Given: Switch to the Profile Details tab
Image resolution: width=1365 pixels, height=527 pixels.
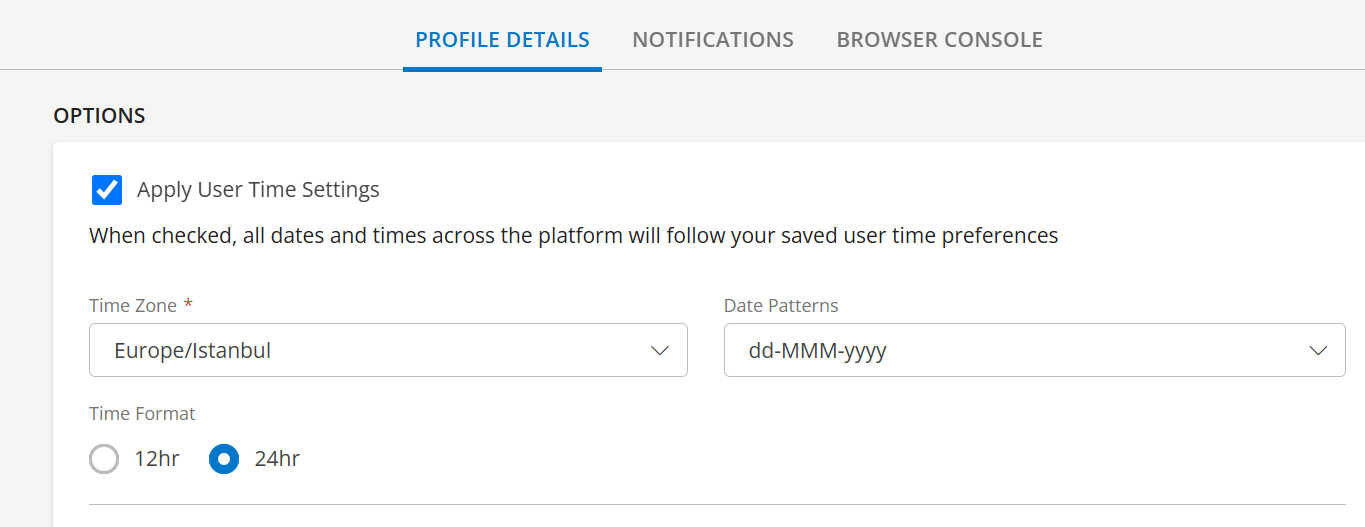Looking at the screenshot, I should tap(502, 40).
